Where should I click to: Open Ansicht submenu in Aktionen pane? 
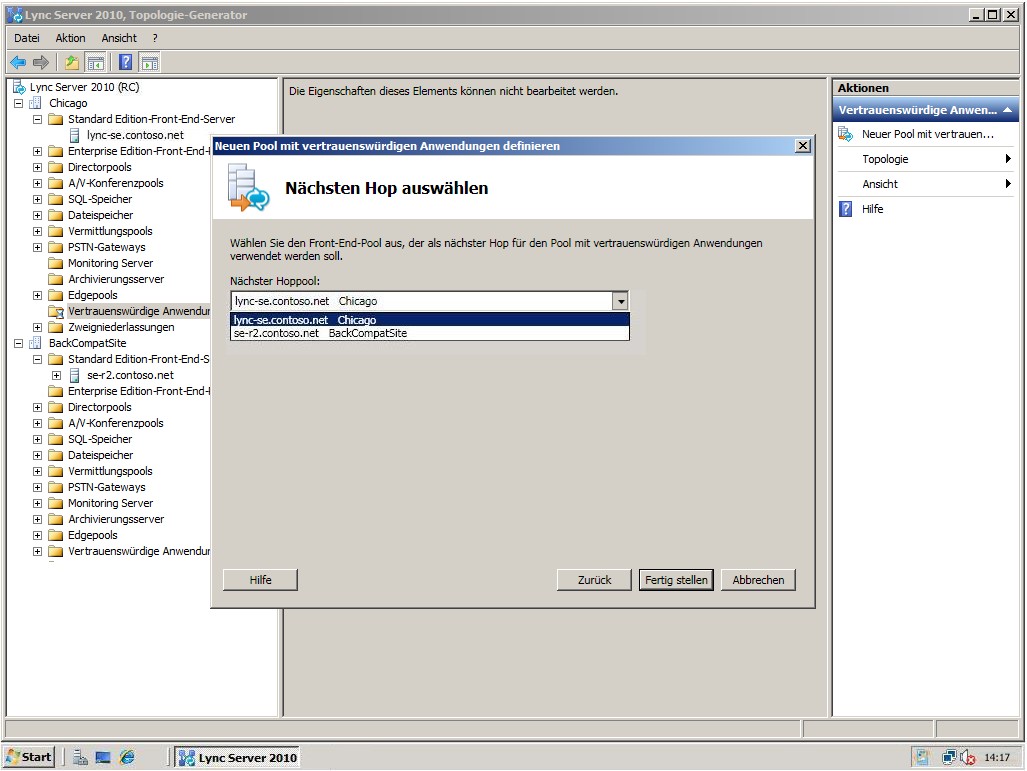[x=925, y=184]
